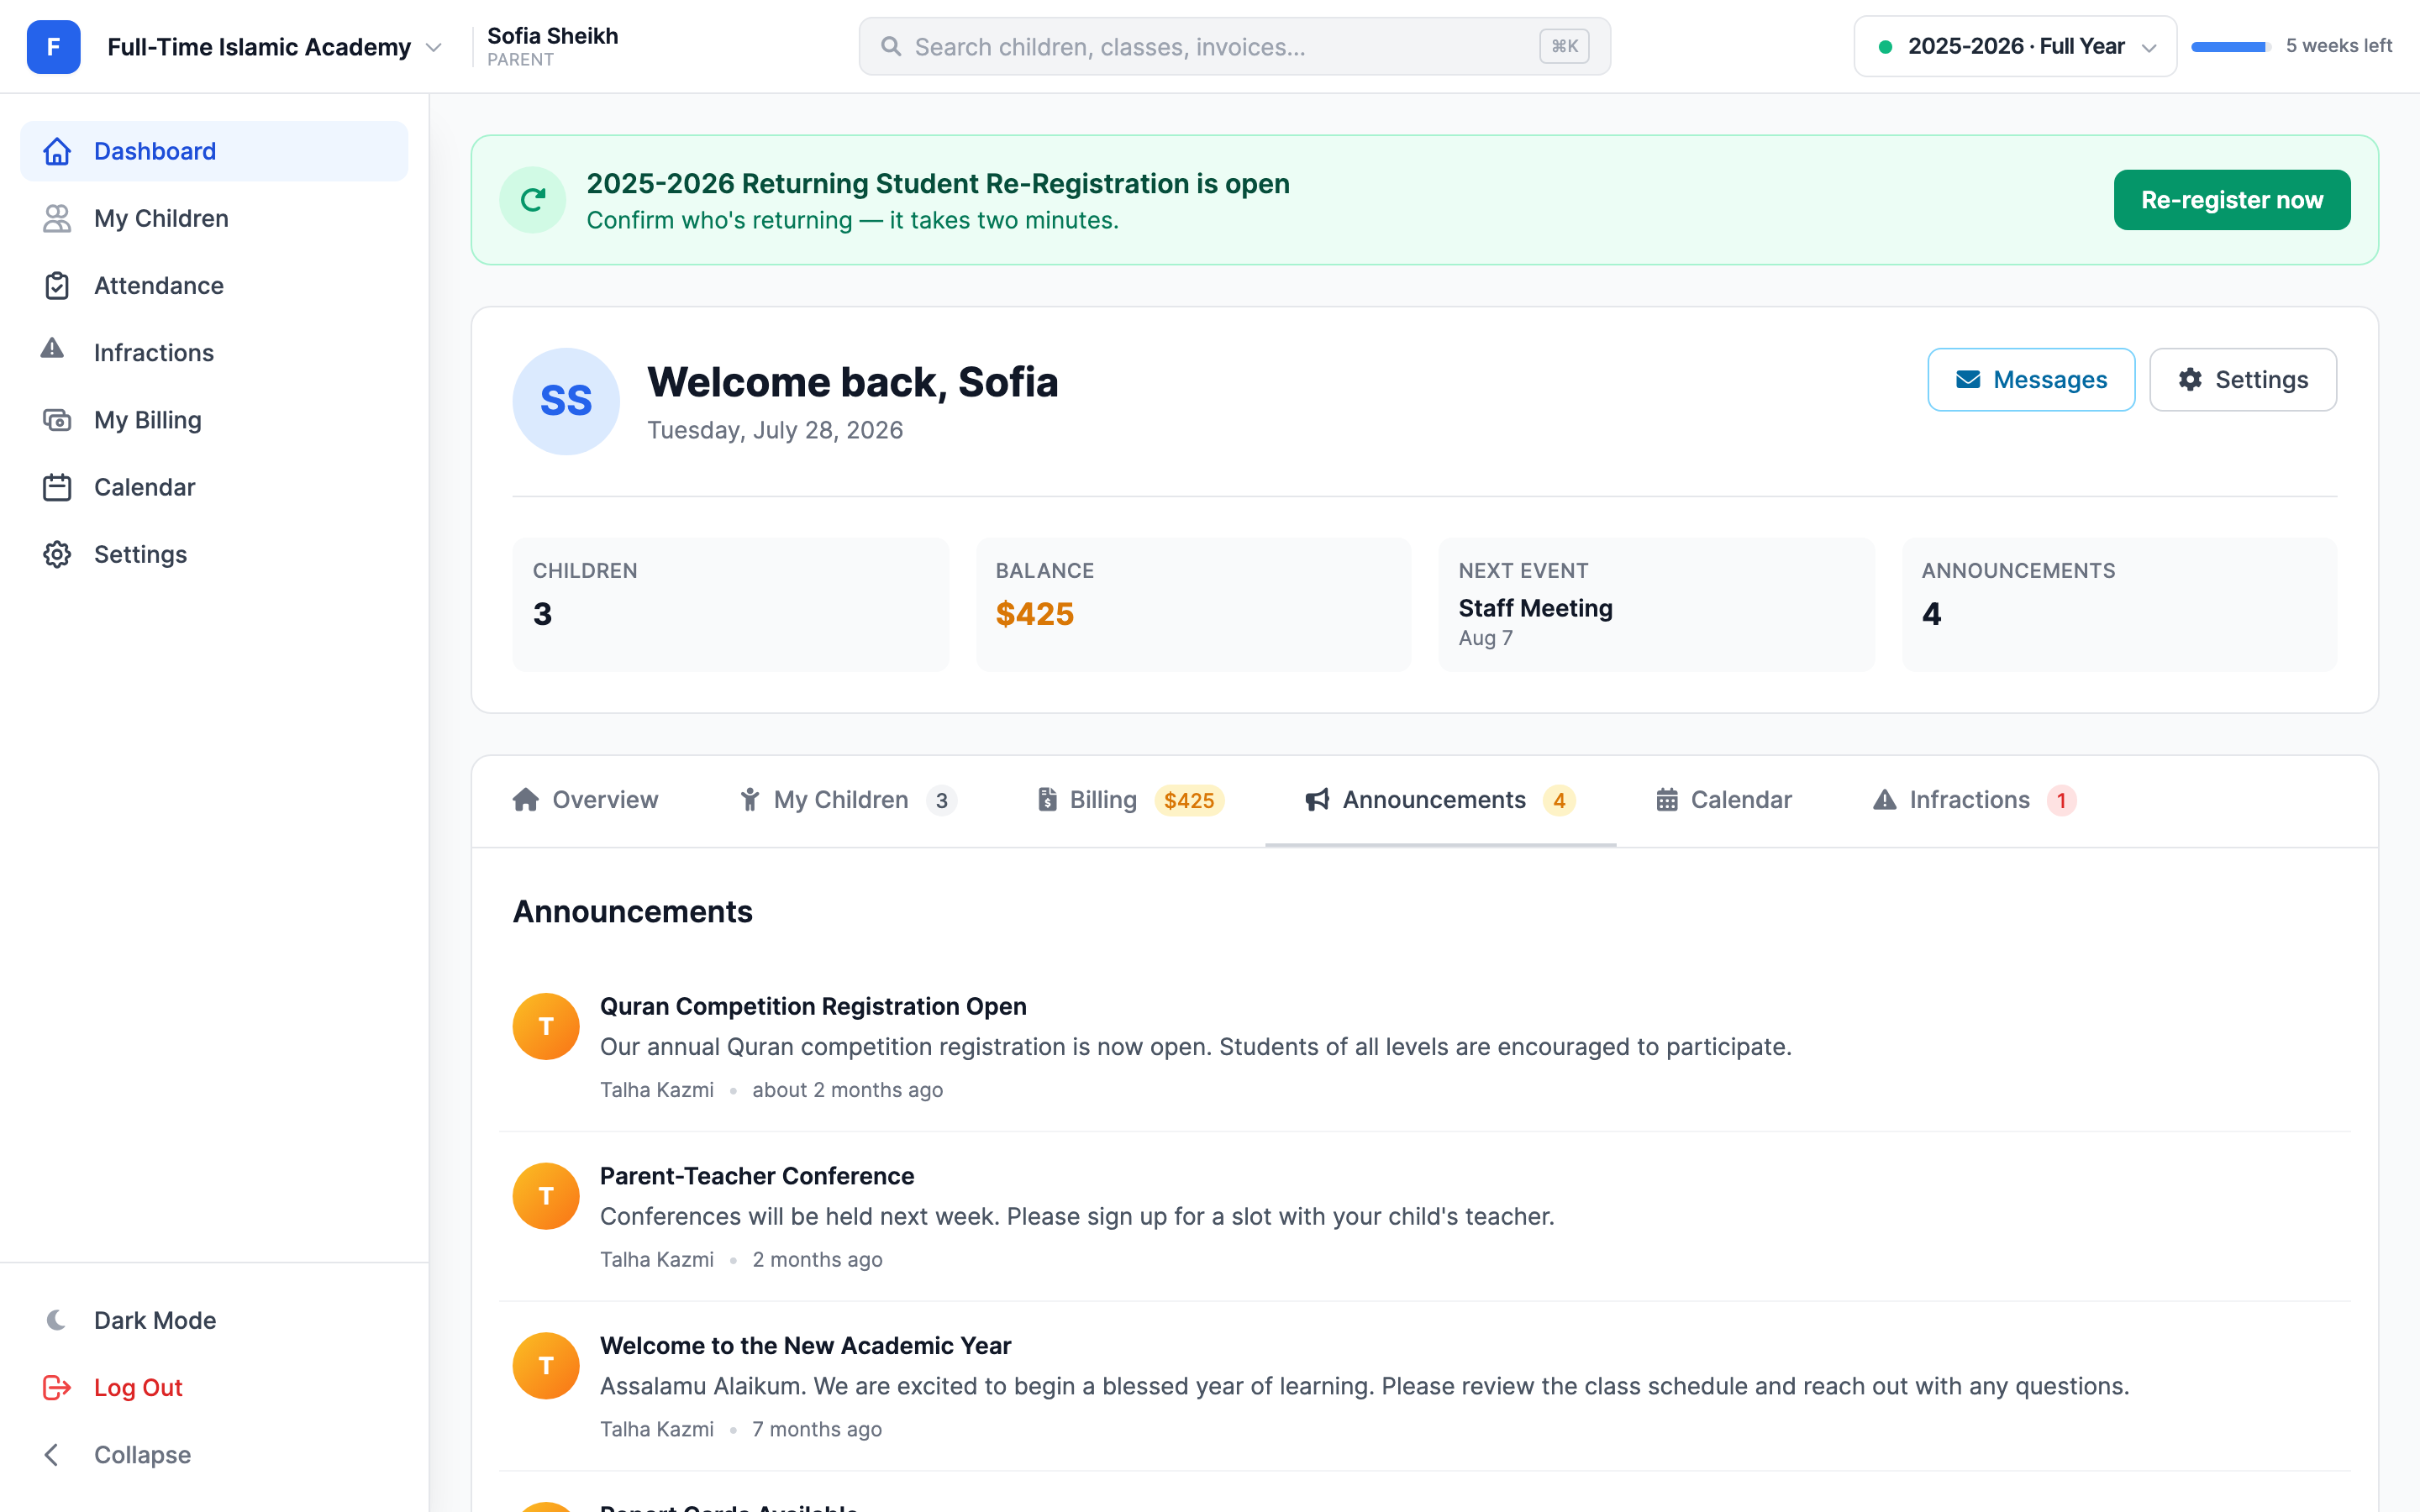Click the house icon on Overview tab
Image resolution: width=2420 pixels, height=1512 pixels.
[x=526, y=800]
